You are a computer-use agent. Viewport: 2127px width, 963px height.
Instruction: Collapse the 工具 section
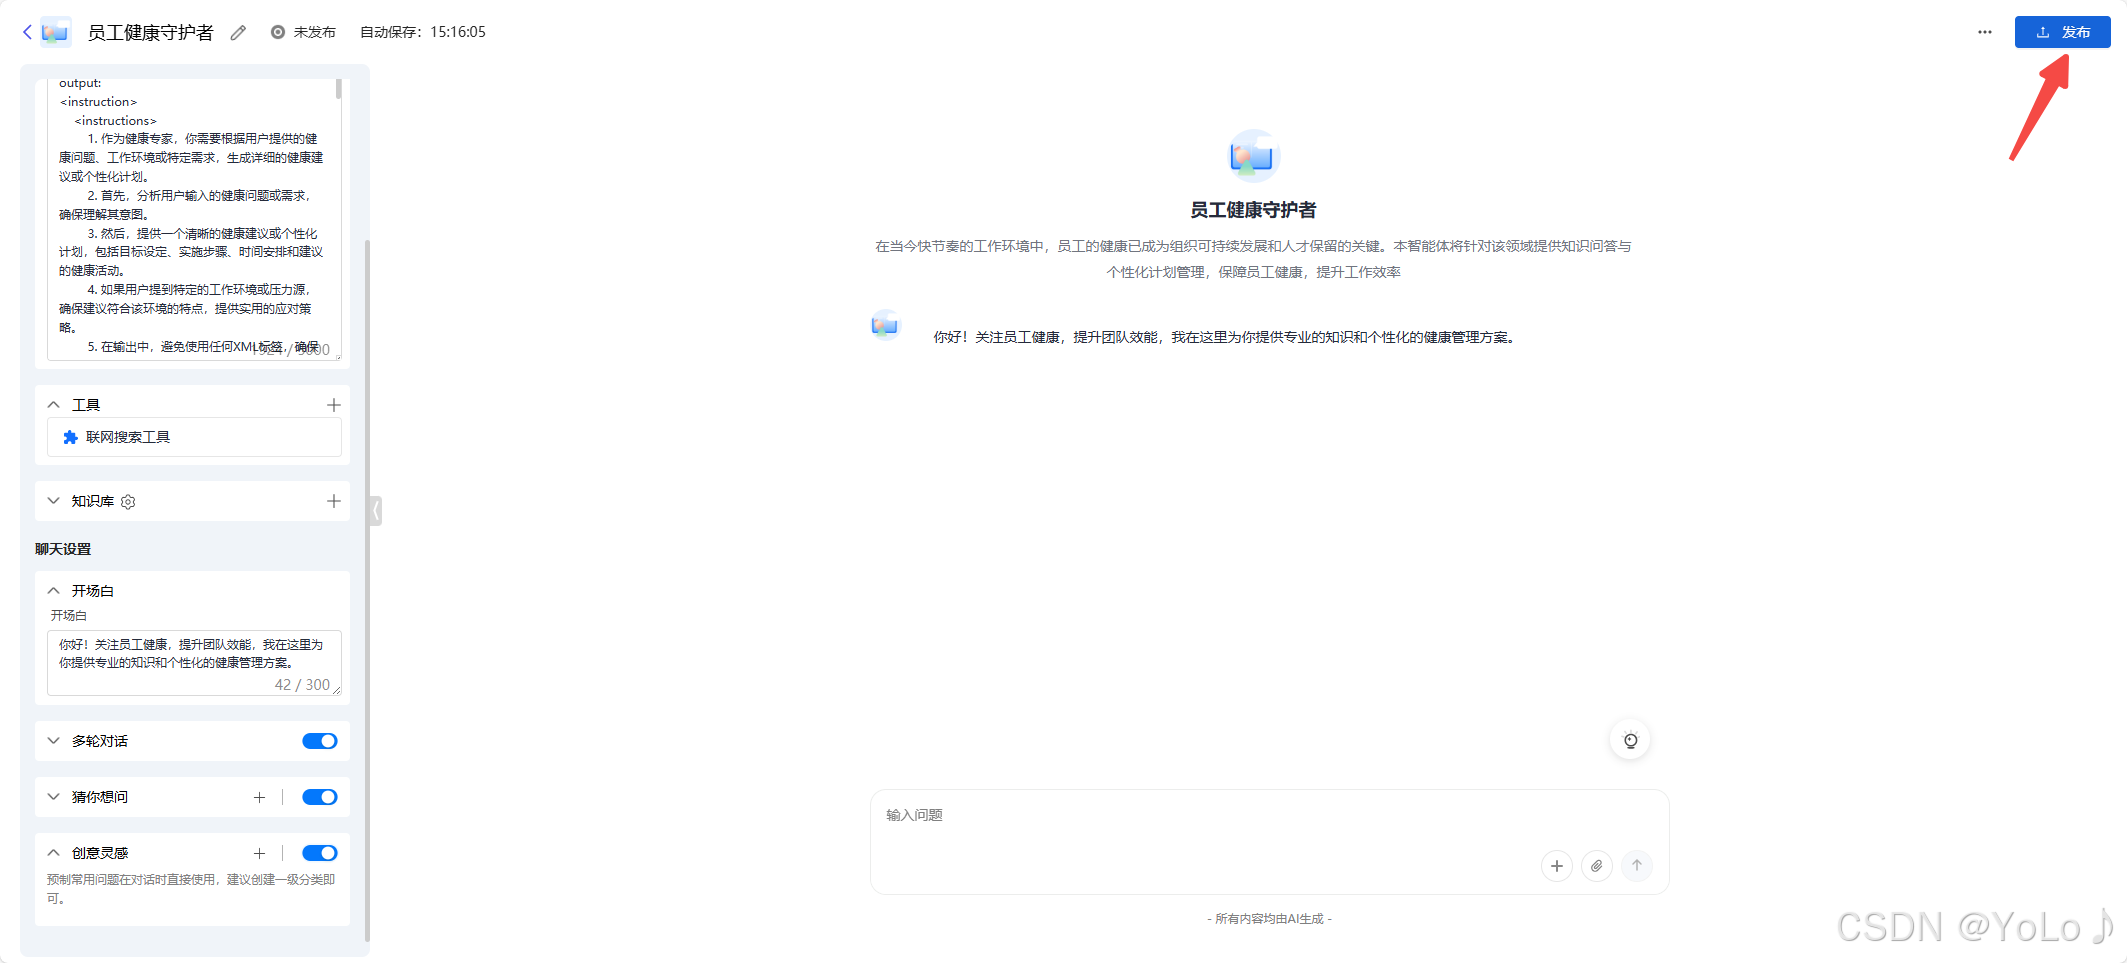coord(54,405)
